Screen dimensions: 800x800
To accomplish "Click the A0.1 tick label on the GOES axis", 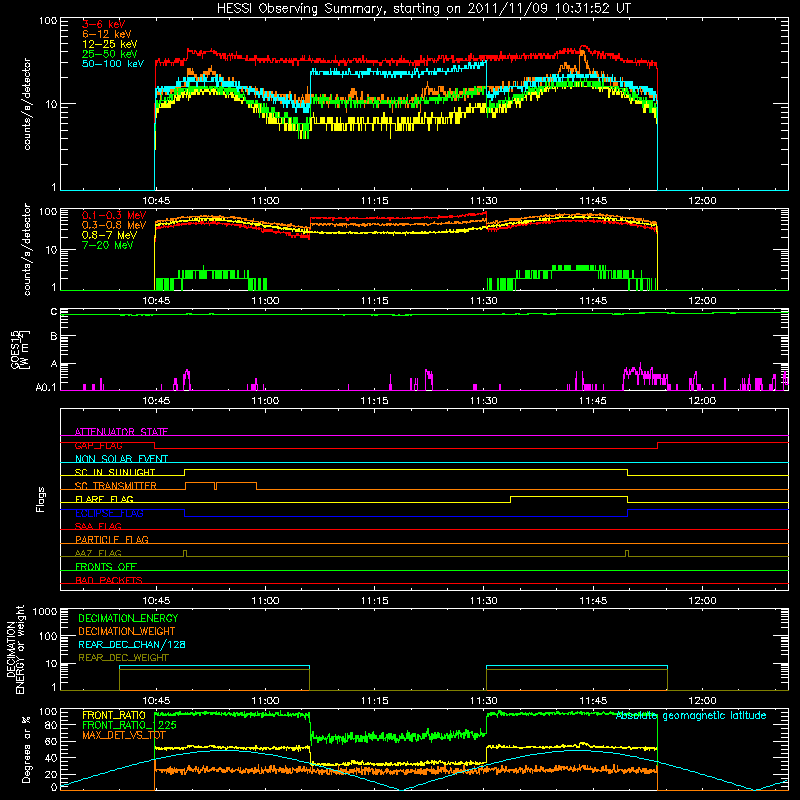I will [46, 388].
